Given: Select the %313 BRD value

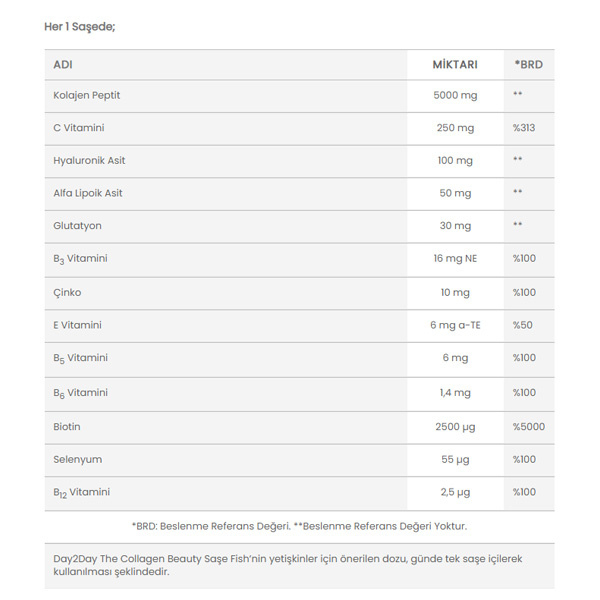Looking at the screenshot, I should pos(524,128).
